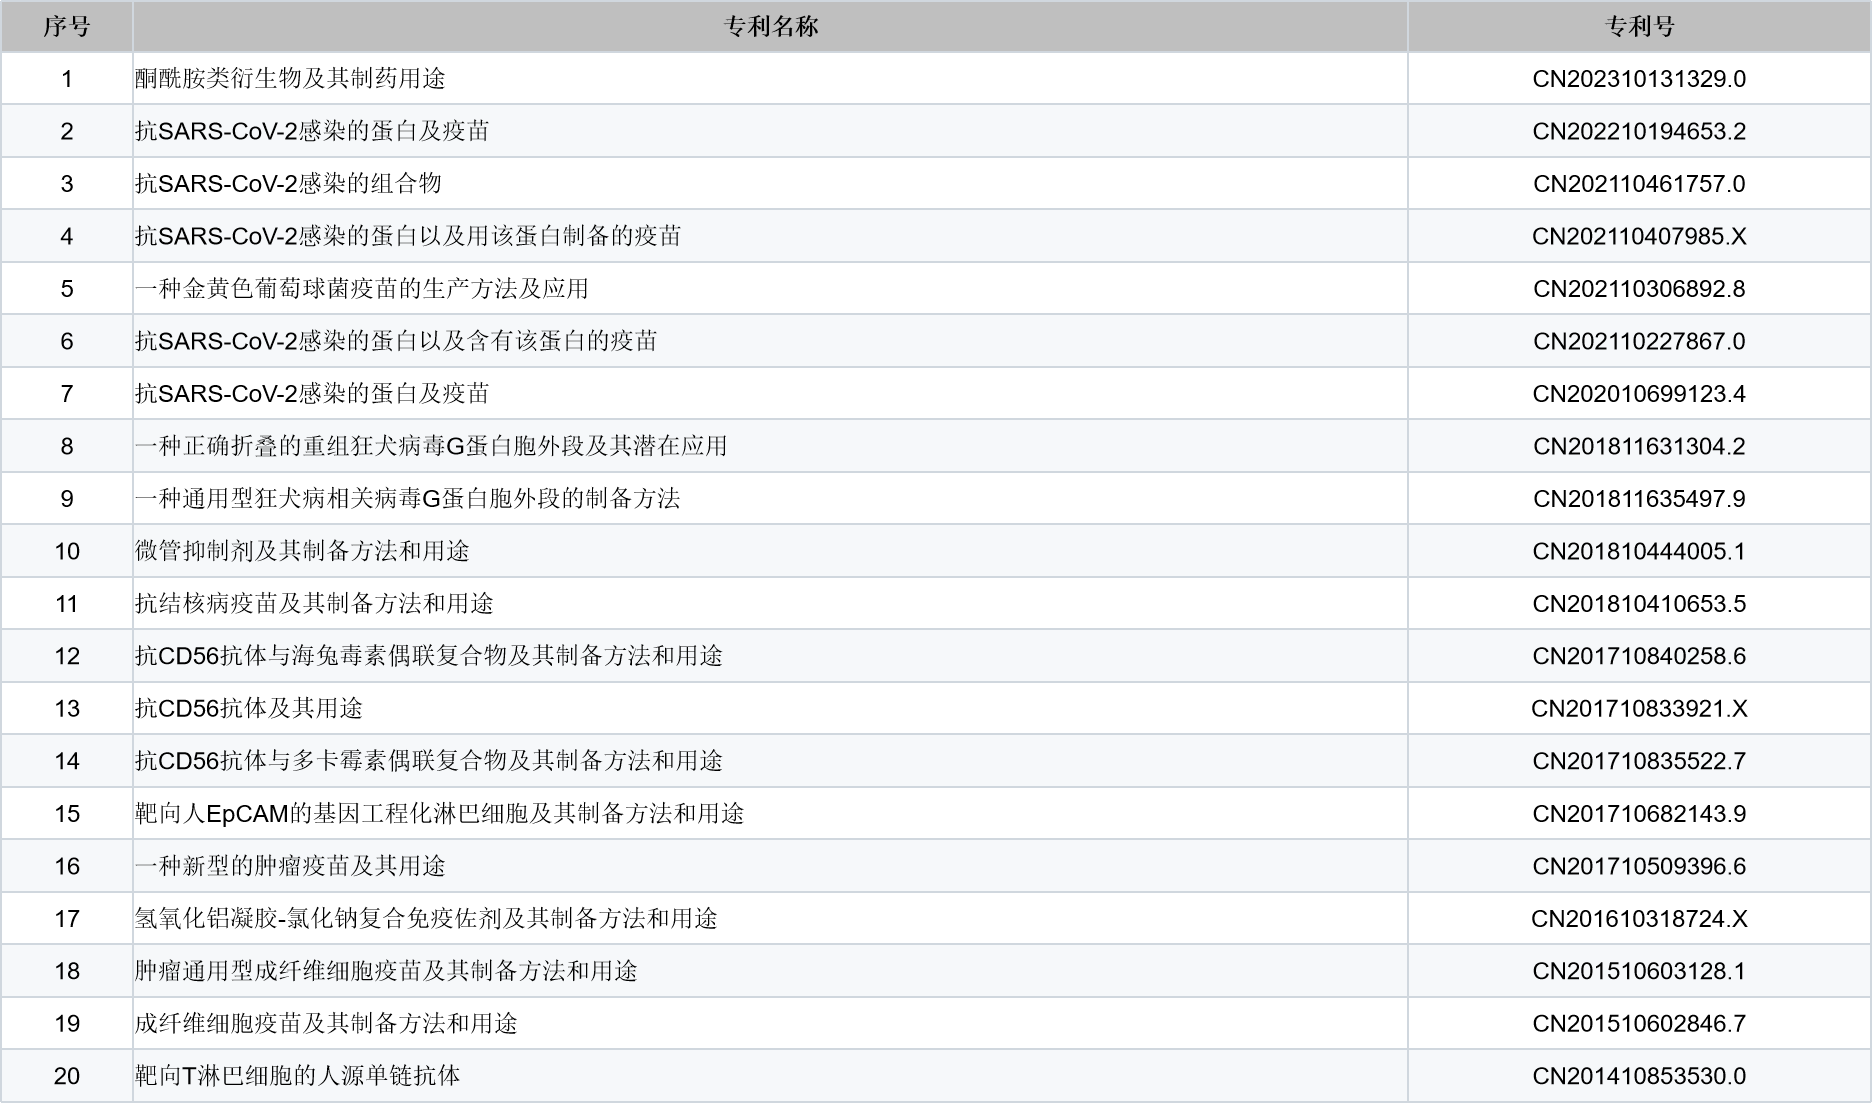
Task: Select patent number CN201710509396.6
Action: pyautogui.click(x=1639, y=866)
